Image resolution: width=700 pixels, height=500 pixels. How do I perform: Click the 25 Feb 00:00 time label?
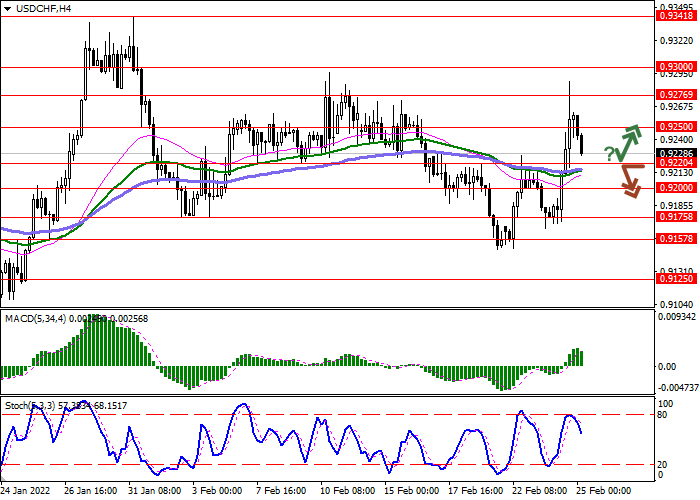pyautogui.click(x=604, y=491)
